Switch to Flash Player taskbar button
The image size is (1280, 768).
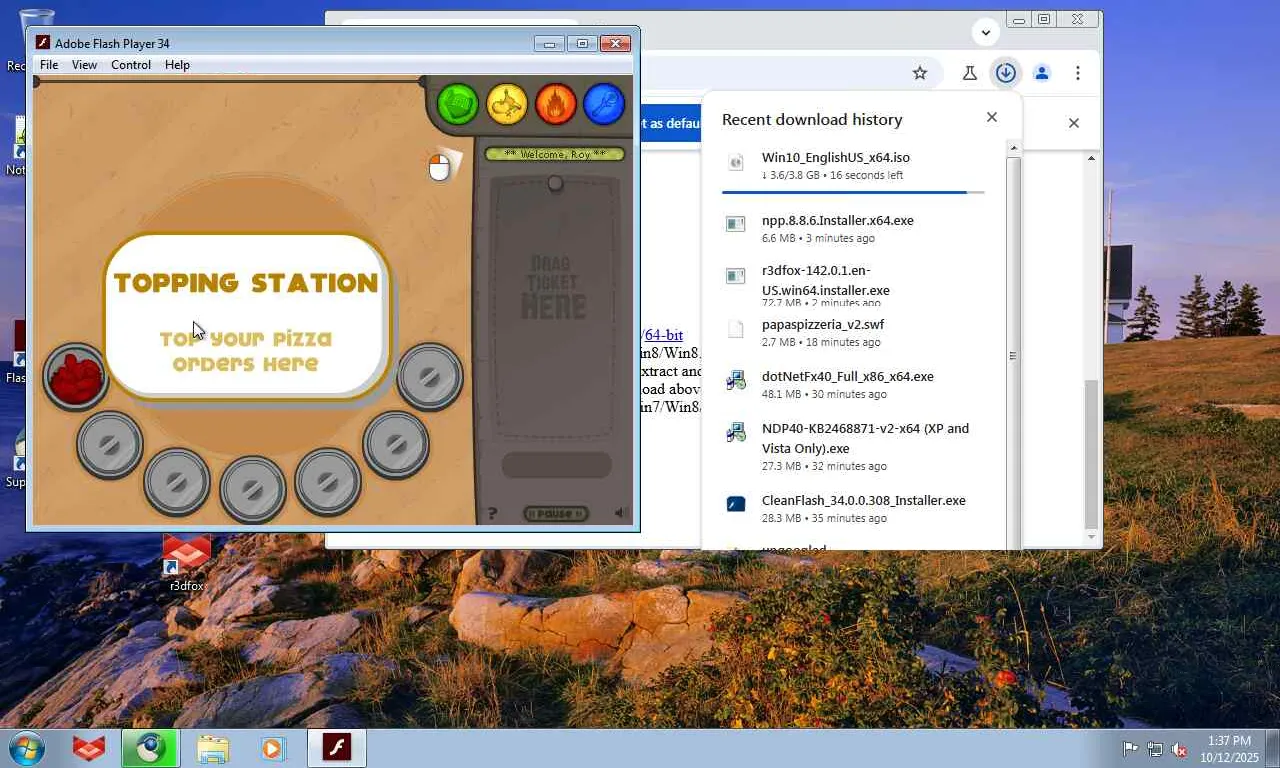pyautogui.click(x=337, y=748)
